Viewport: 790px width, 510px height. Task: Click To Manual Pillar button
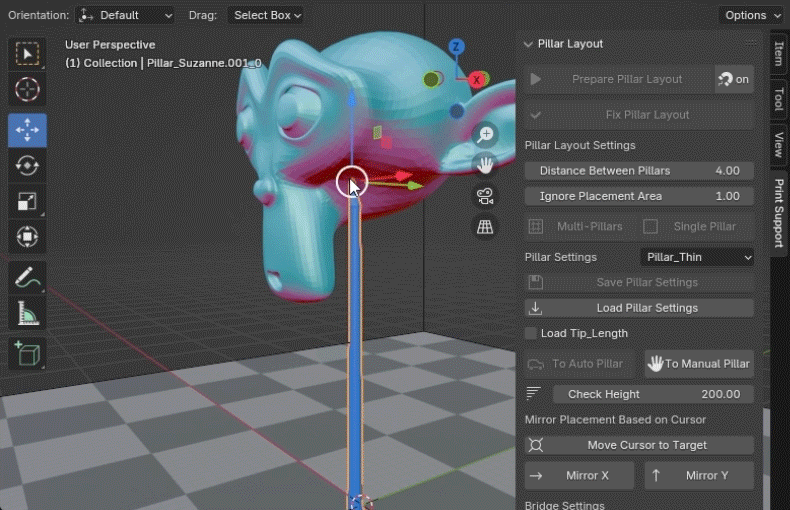(x=699, y=364)
